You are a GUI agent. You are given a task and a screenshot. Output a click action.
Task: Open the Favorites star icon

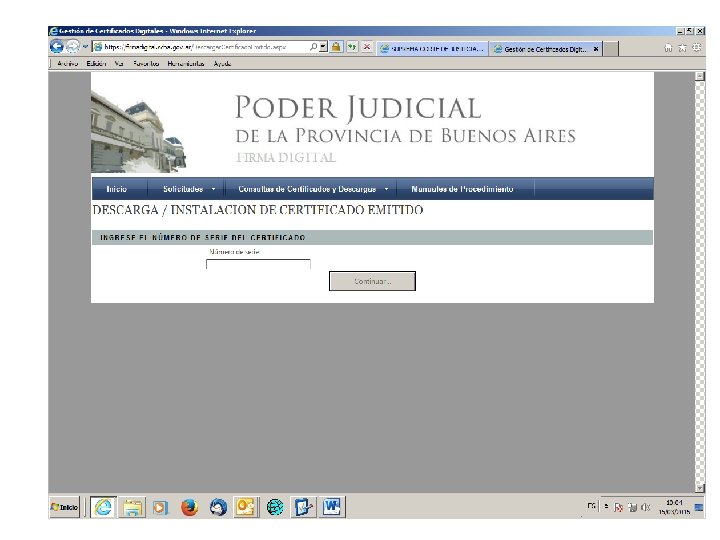(682, 48)
